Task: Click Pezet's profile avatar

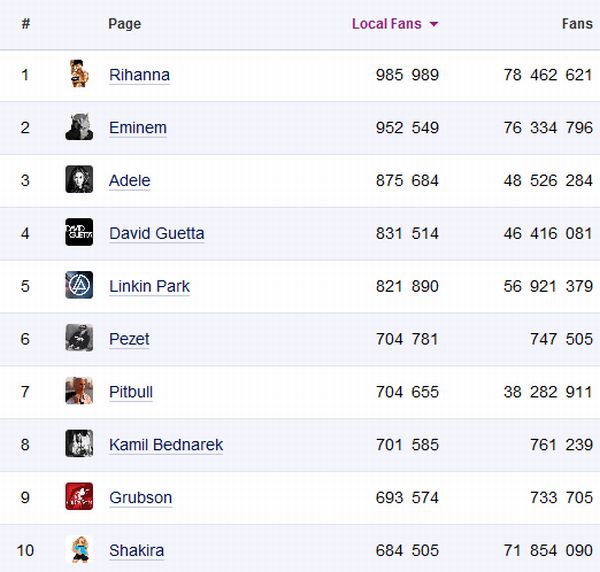Action: coord(79,339)
